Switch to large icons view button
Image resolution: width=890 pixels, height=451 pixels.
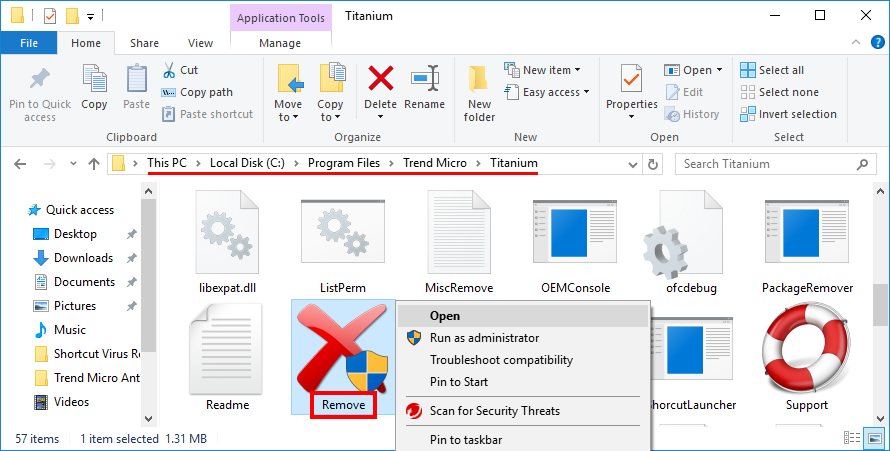(875, 438)
